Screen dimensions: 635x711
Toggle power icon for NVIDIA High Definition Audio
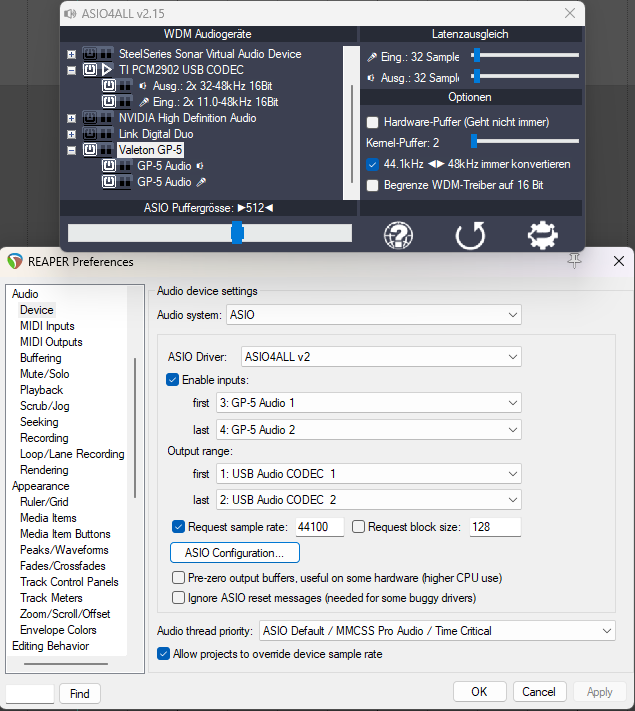coord(90,118)
